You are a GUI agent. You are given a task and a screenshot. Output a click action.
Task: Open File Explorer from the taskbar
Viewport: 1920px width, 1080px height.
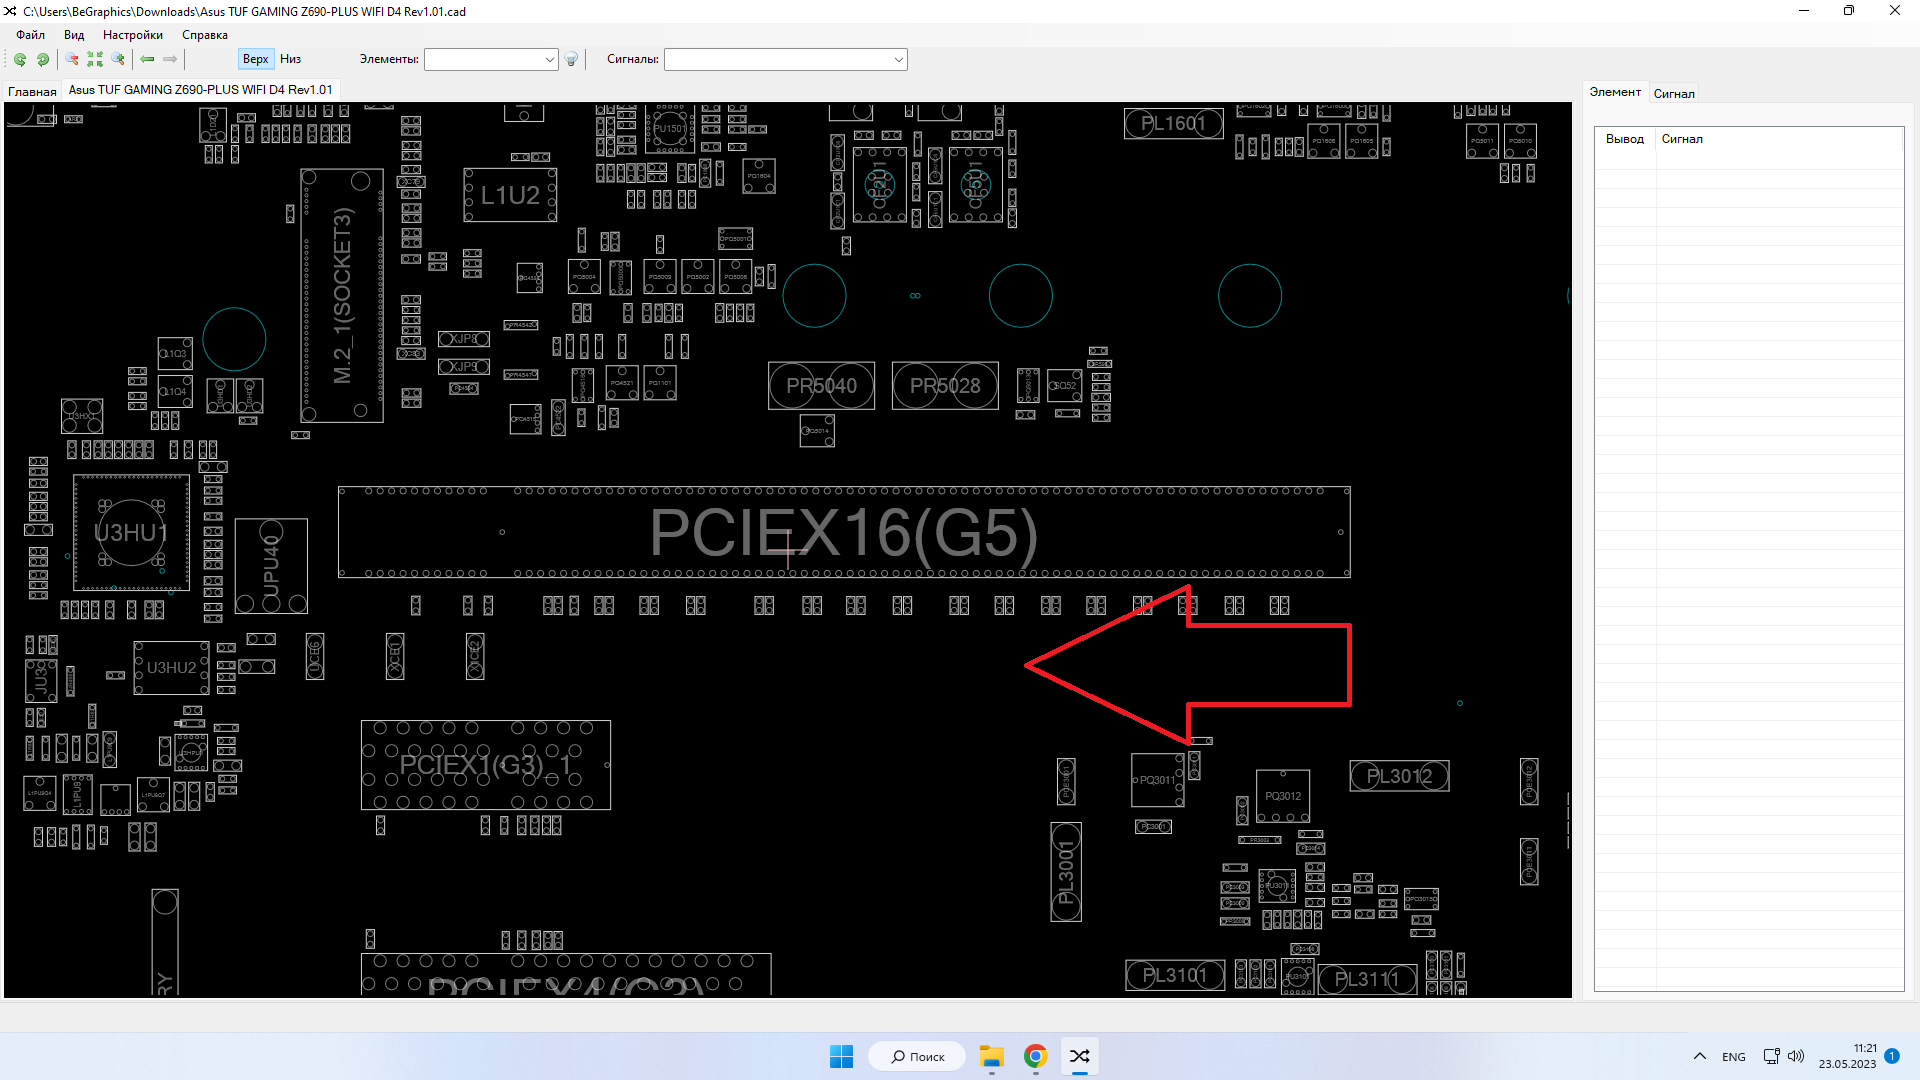click(x=991, y=1057)
